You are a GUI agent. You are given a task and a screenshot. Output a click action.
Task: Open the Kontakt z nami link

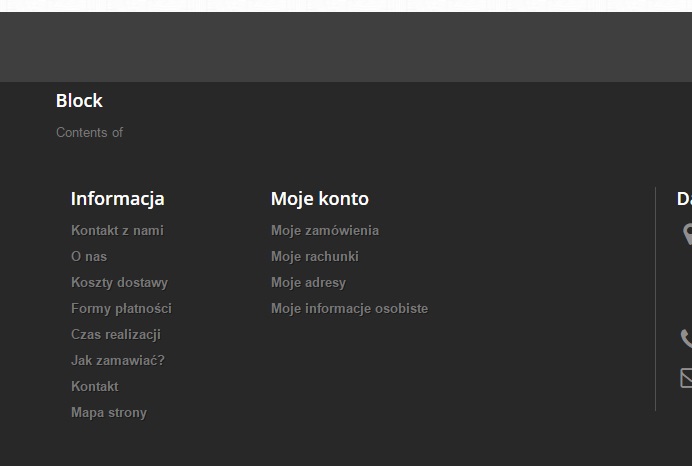click(117, 230)
